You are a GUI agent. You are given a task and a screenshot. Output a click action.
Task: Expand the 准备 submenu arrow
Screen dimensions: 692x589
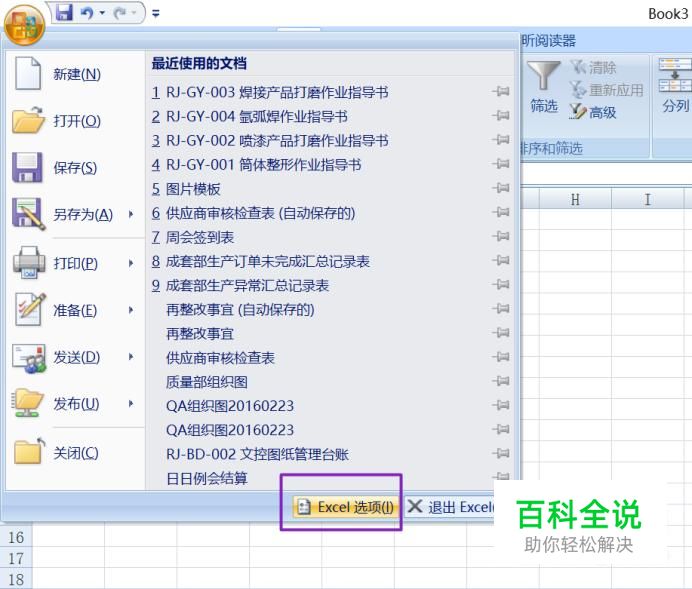(x=131, y=310)
